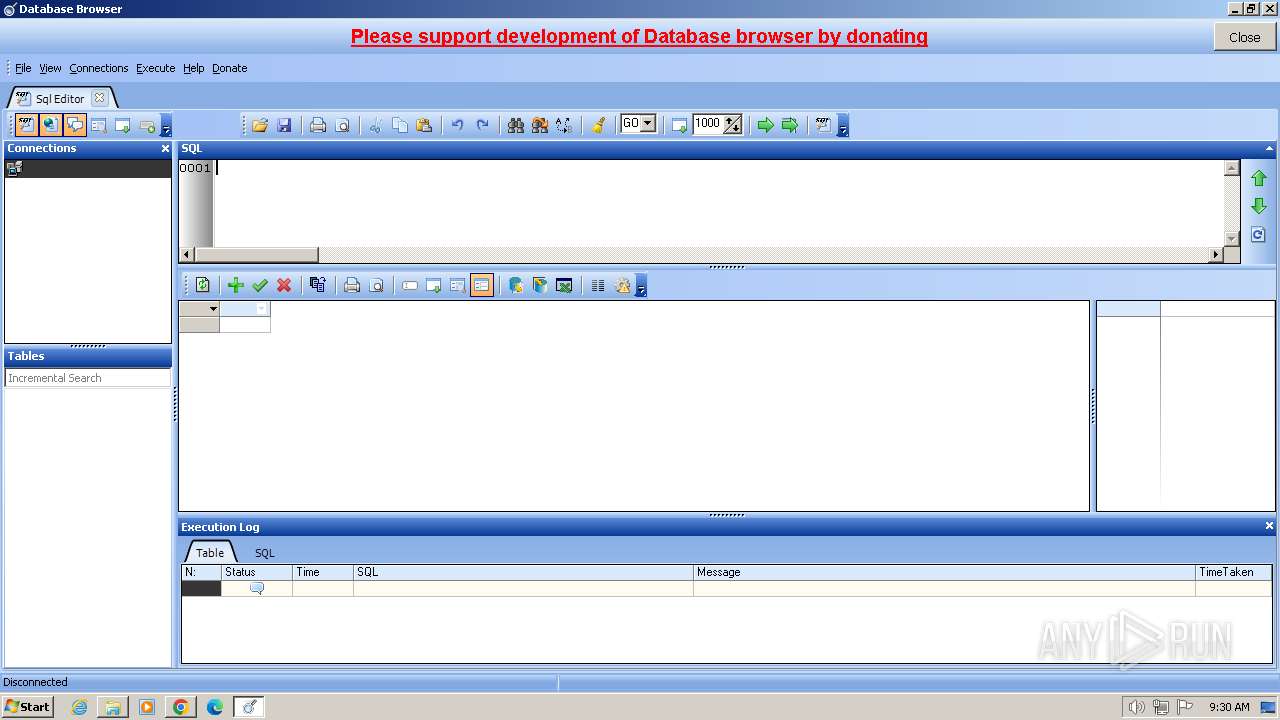The image size is (1280, 720).
Task: Close the Sql Editor tab
Action: point(99,98)
